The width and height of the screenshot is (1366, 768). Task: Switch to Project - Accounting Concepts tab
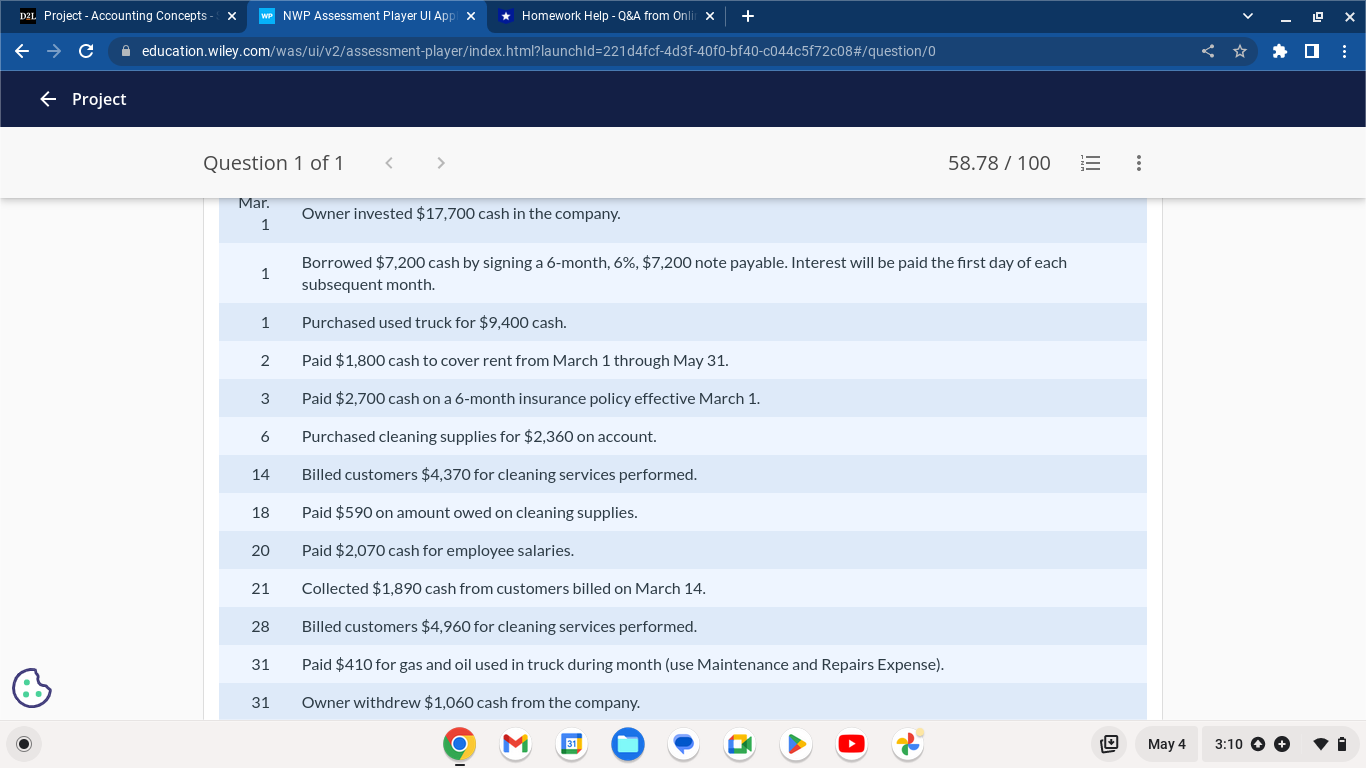(127, 16)
